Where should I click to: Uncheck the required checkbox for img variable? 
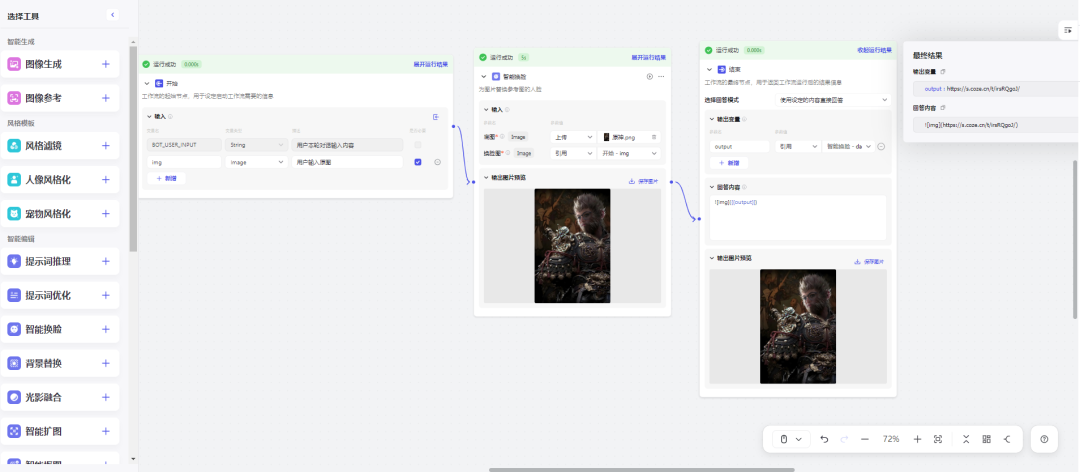tap(417, 162)
